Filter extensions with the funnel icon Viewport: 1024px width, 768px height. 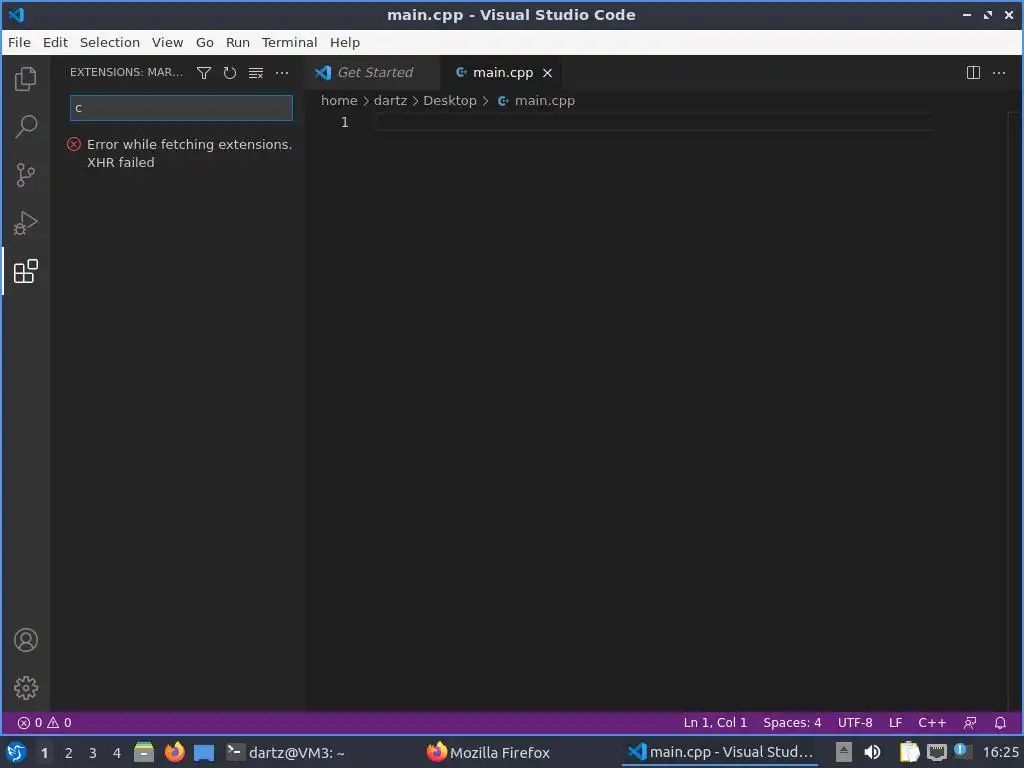tap(204, 72)
